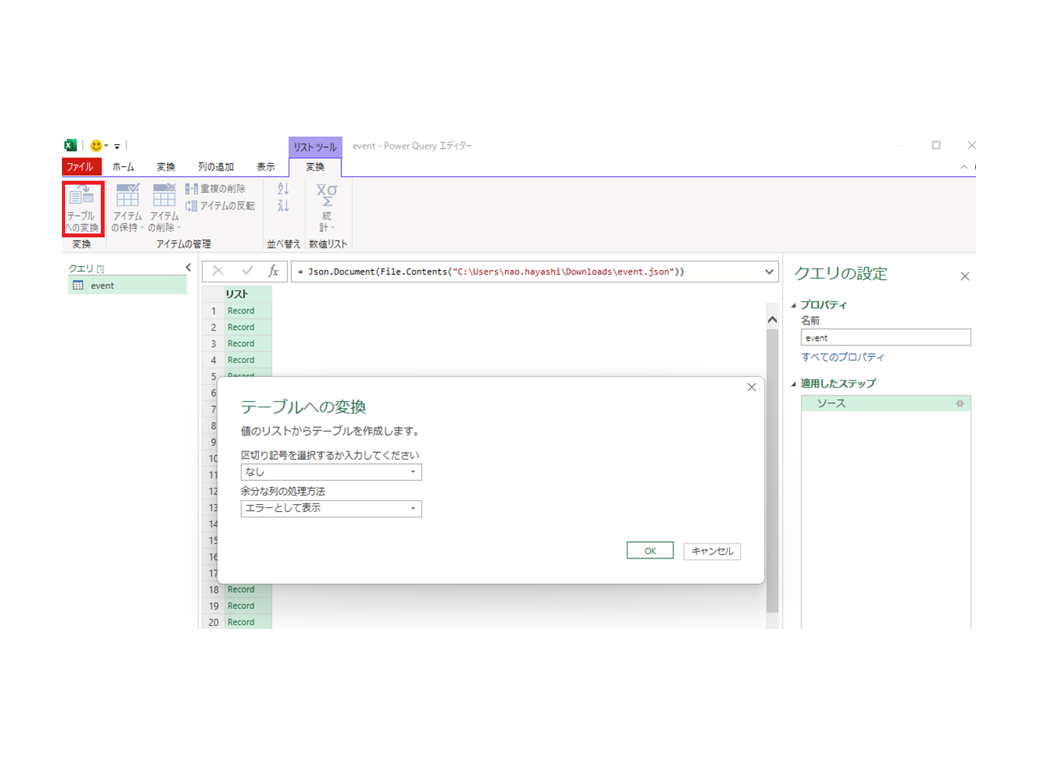Collapse the ribbon with the chevron
1039x761 pixels.
pyautogui.click(x=964, y=167)
